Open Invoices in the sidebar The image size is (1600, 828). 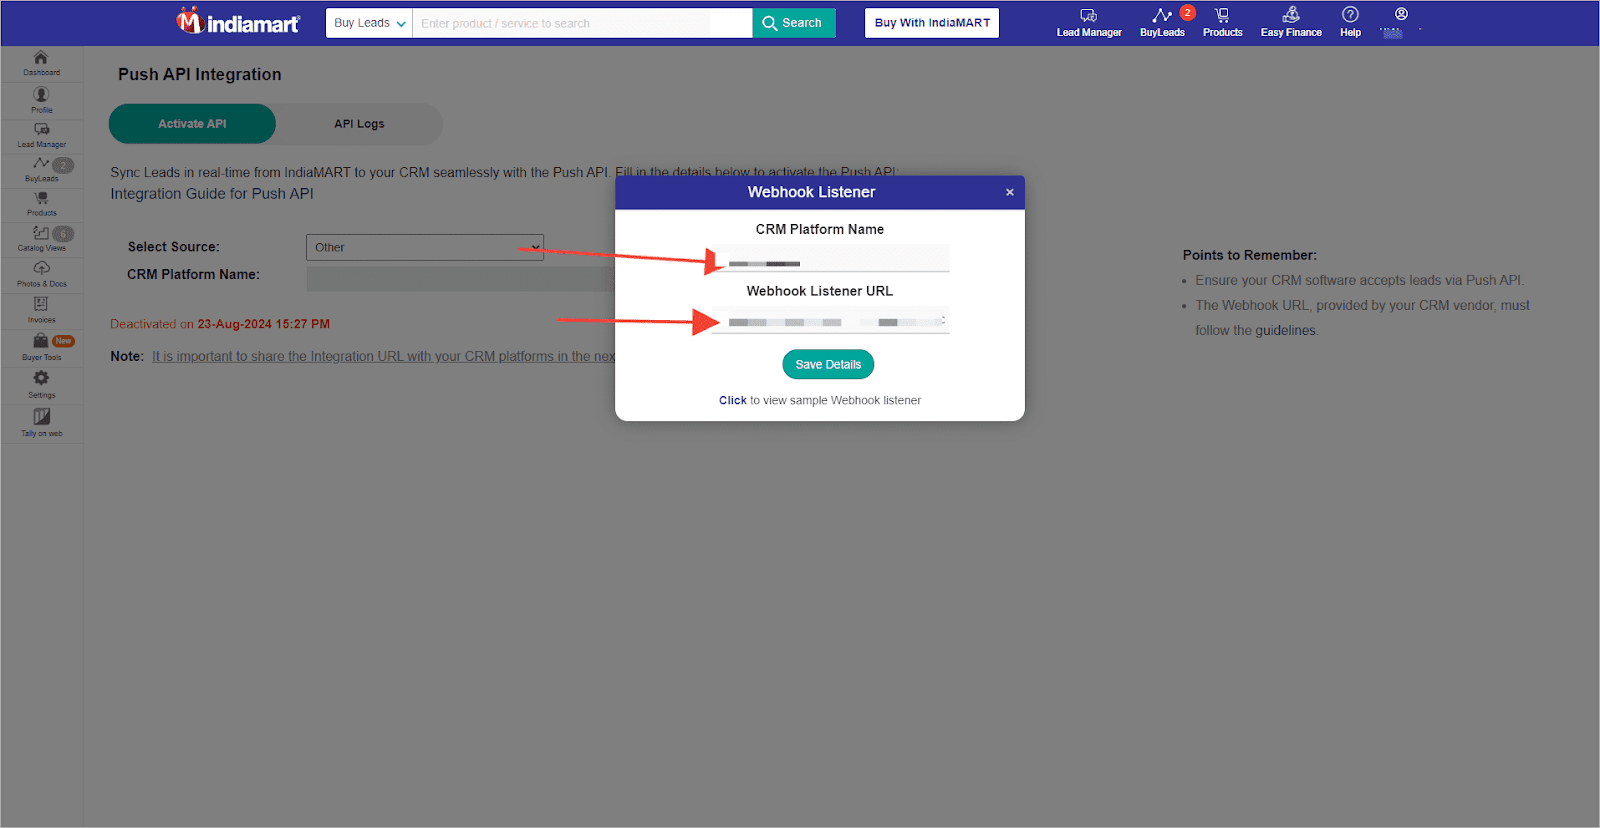pyautogui.click(x=41, y=310)
